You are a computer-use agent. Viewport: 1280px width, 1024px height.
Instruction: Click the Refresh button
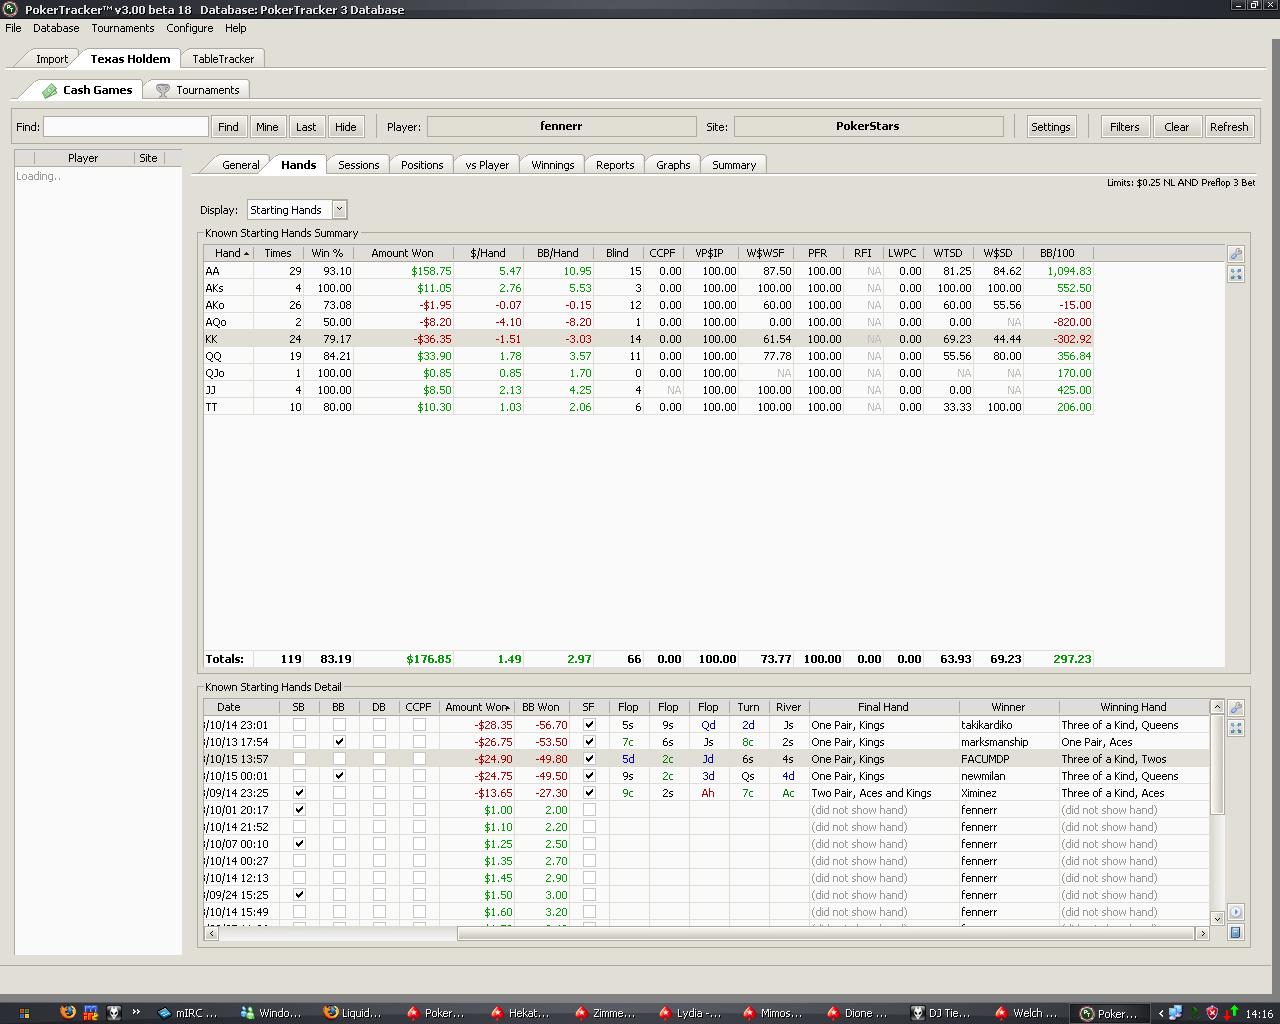1229,127
